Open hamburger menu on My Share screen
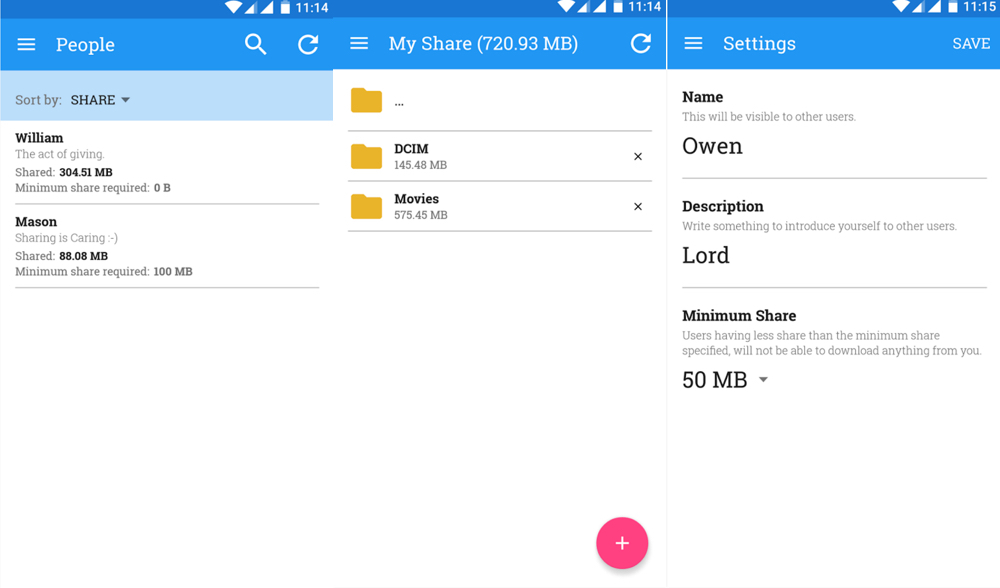The width and height of the screenshot is (1000, 588). (360, 44)
